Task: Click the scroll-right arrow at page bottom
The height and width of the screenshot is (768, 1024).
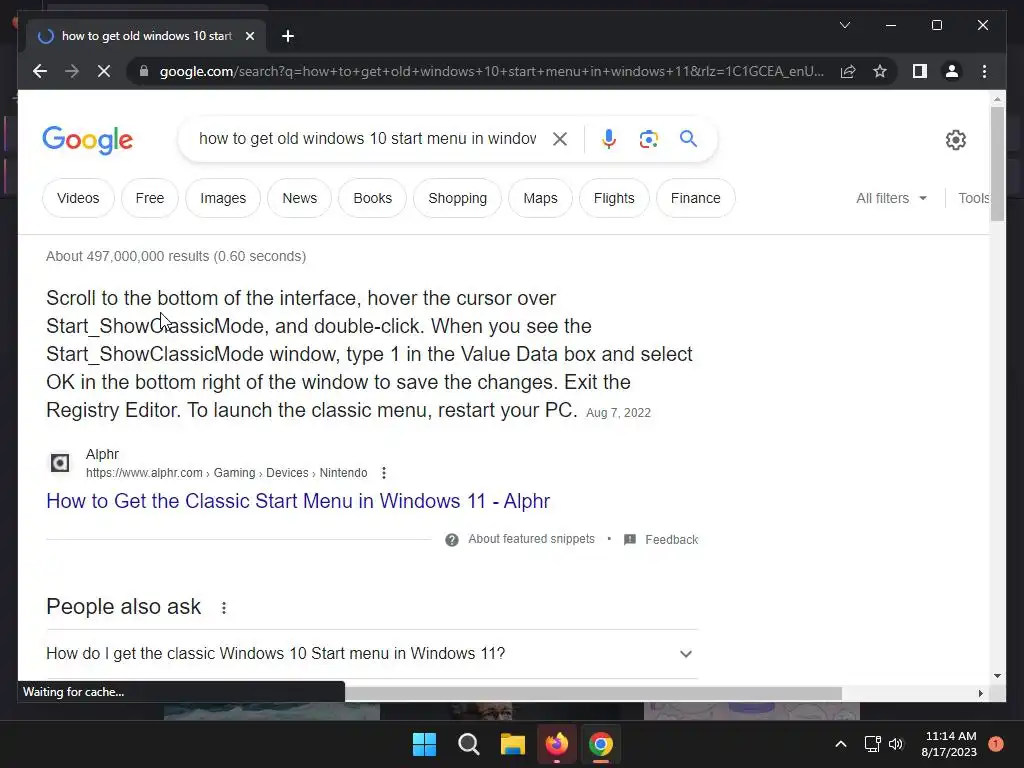Action: pos(980,694)
